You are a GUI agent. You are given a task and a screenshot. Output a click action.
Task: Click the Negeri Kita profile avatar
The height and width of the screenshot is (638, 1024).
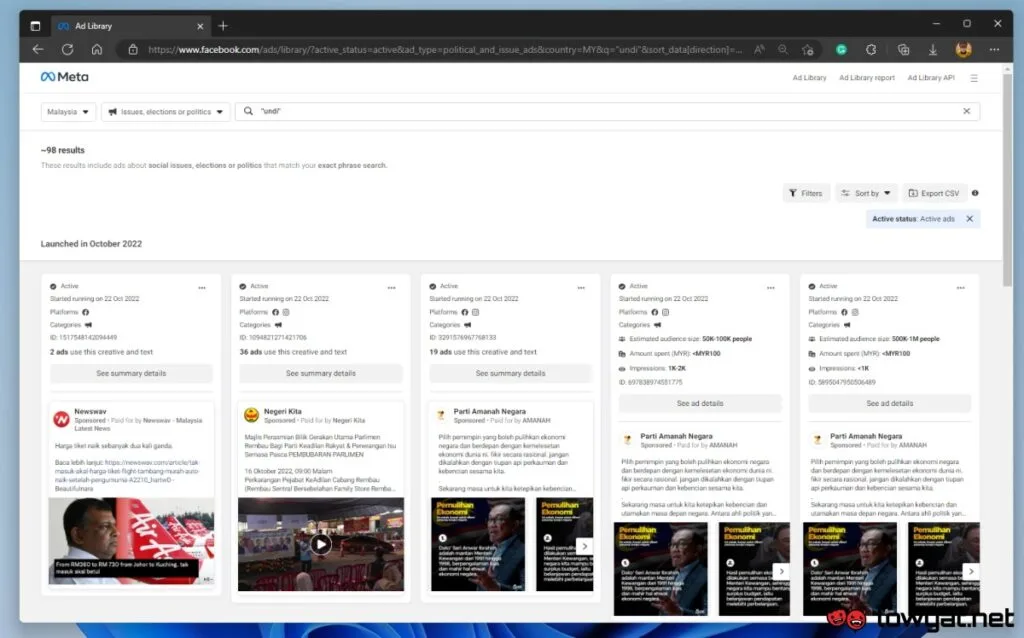251,415
